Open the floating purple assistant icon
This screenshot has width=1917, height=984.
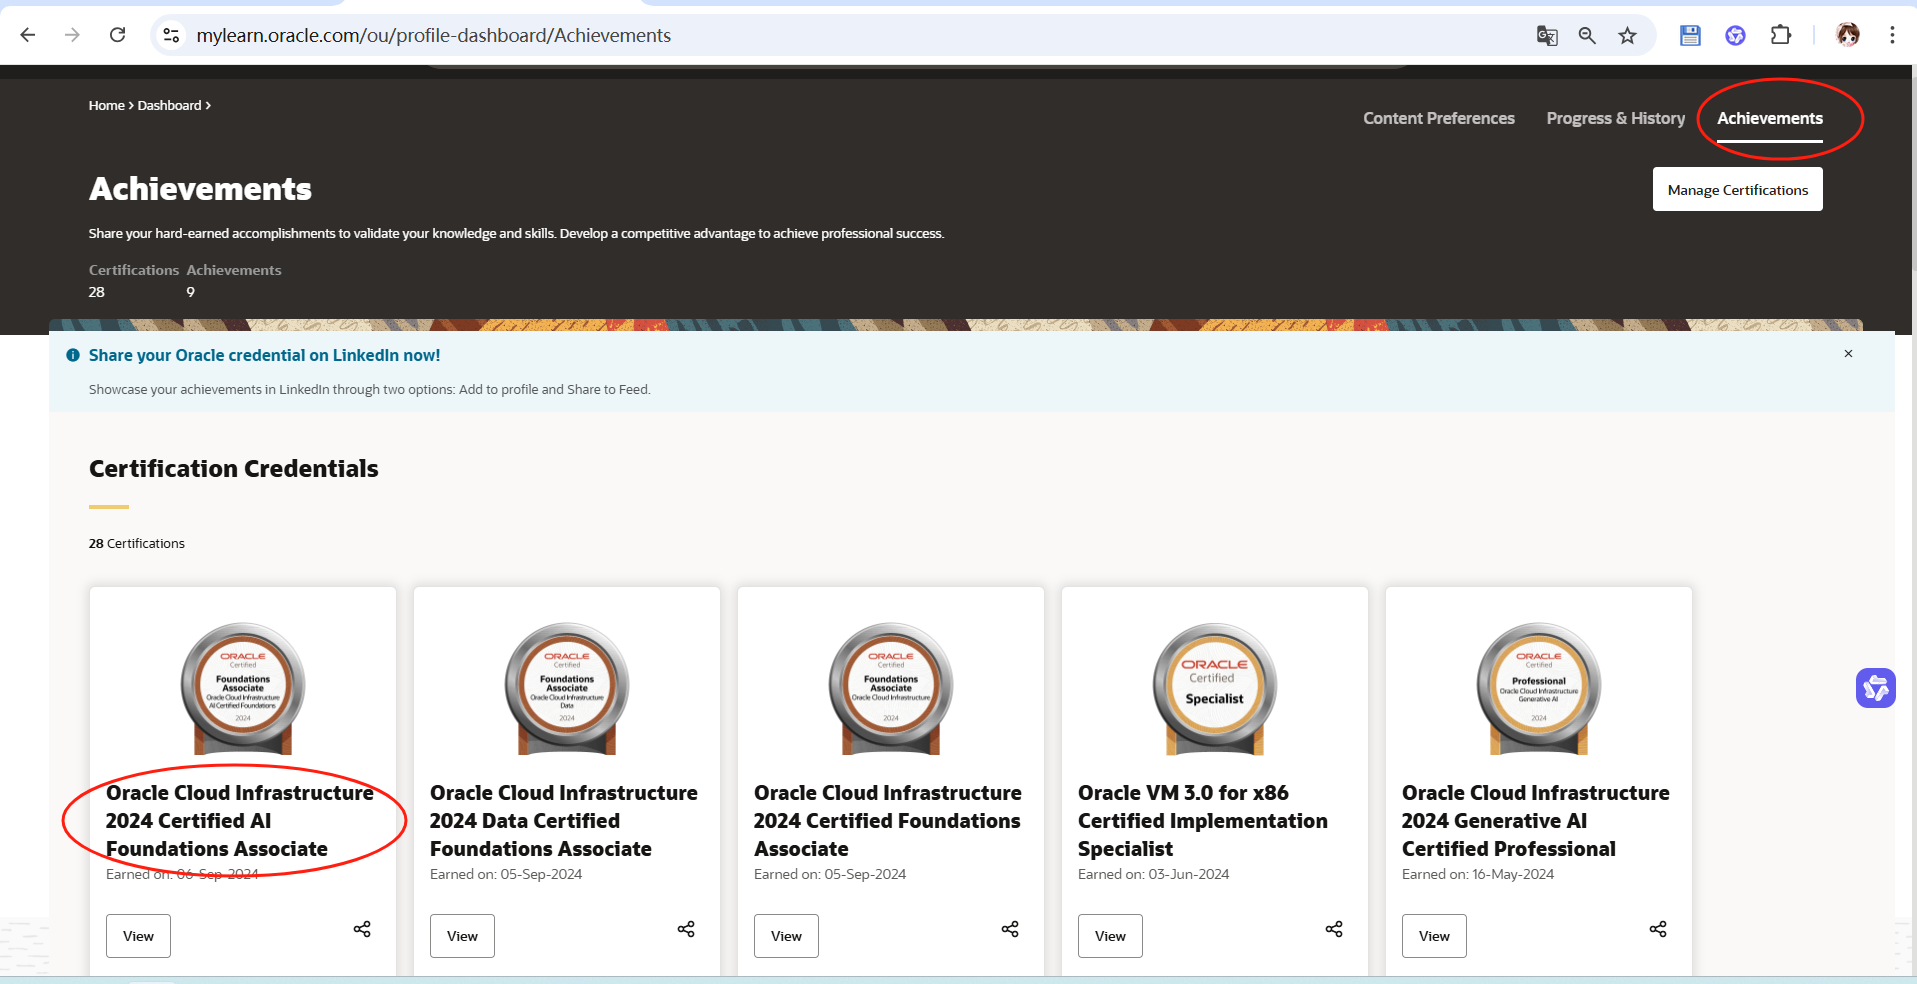point(1876,688)
